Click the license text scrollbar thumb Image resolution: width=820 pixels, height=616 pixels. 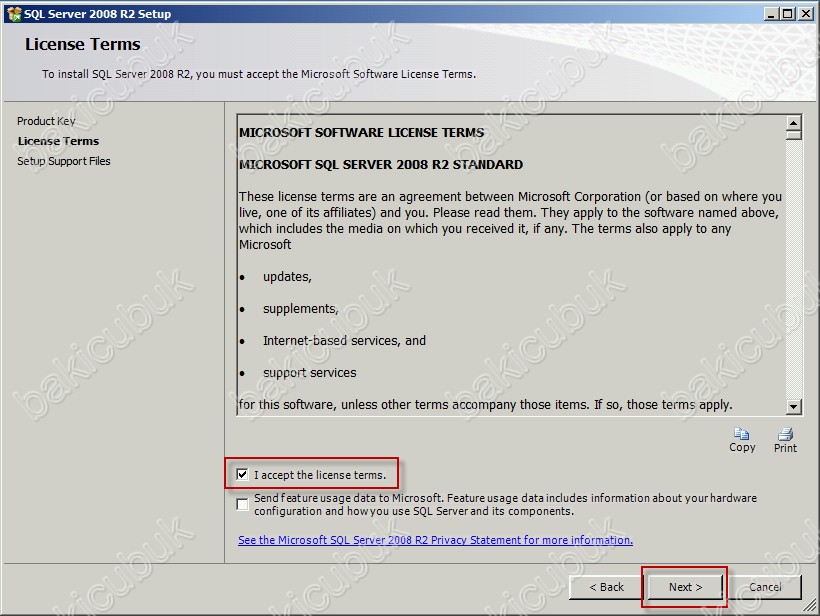click(x=793, y=135)
